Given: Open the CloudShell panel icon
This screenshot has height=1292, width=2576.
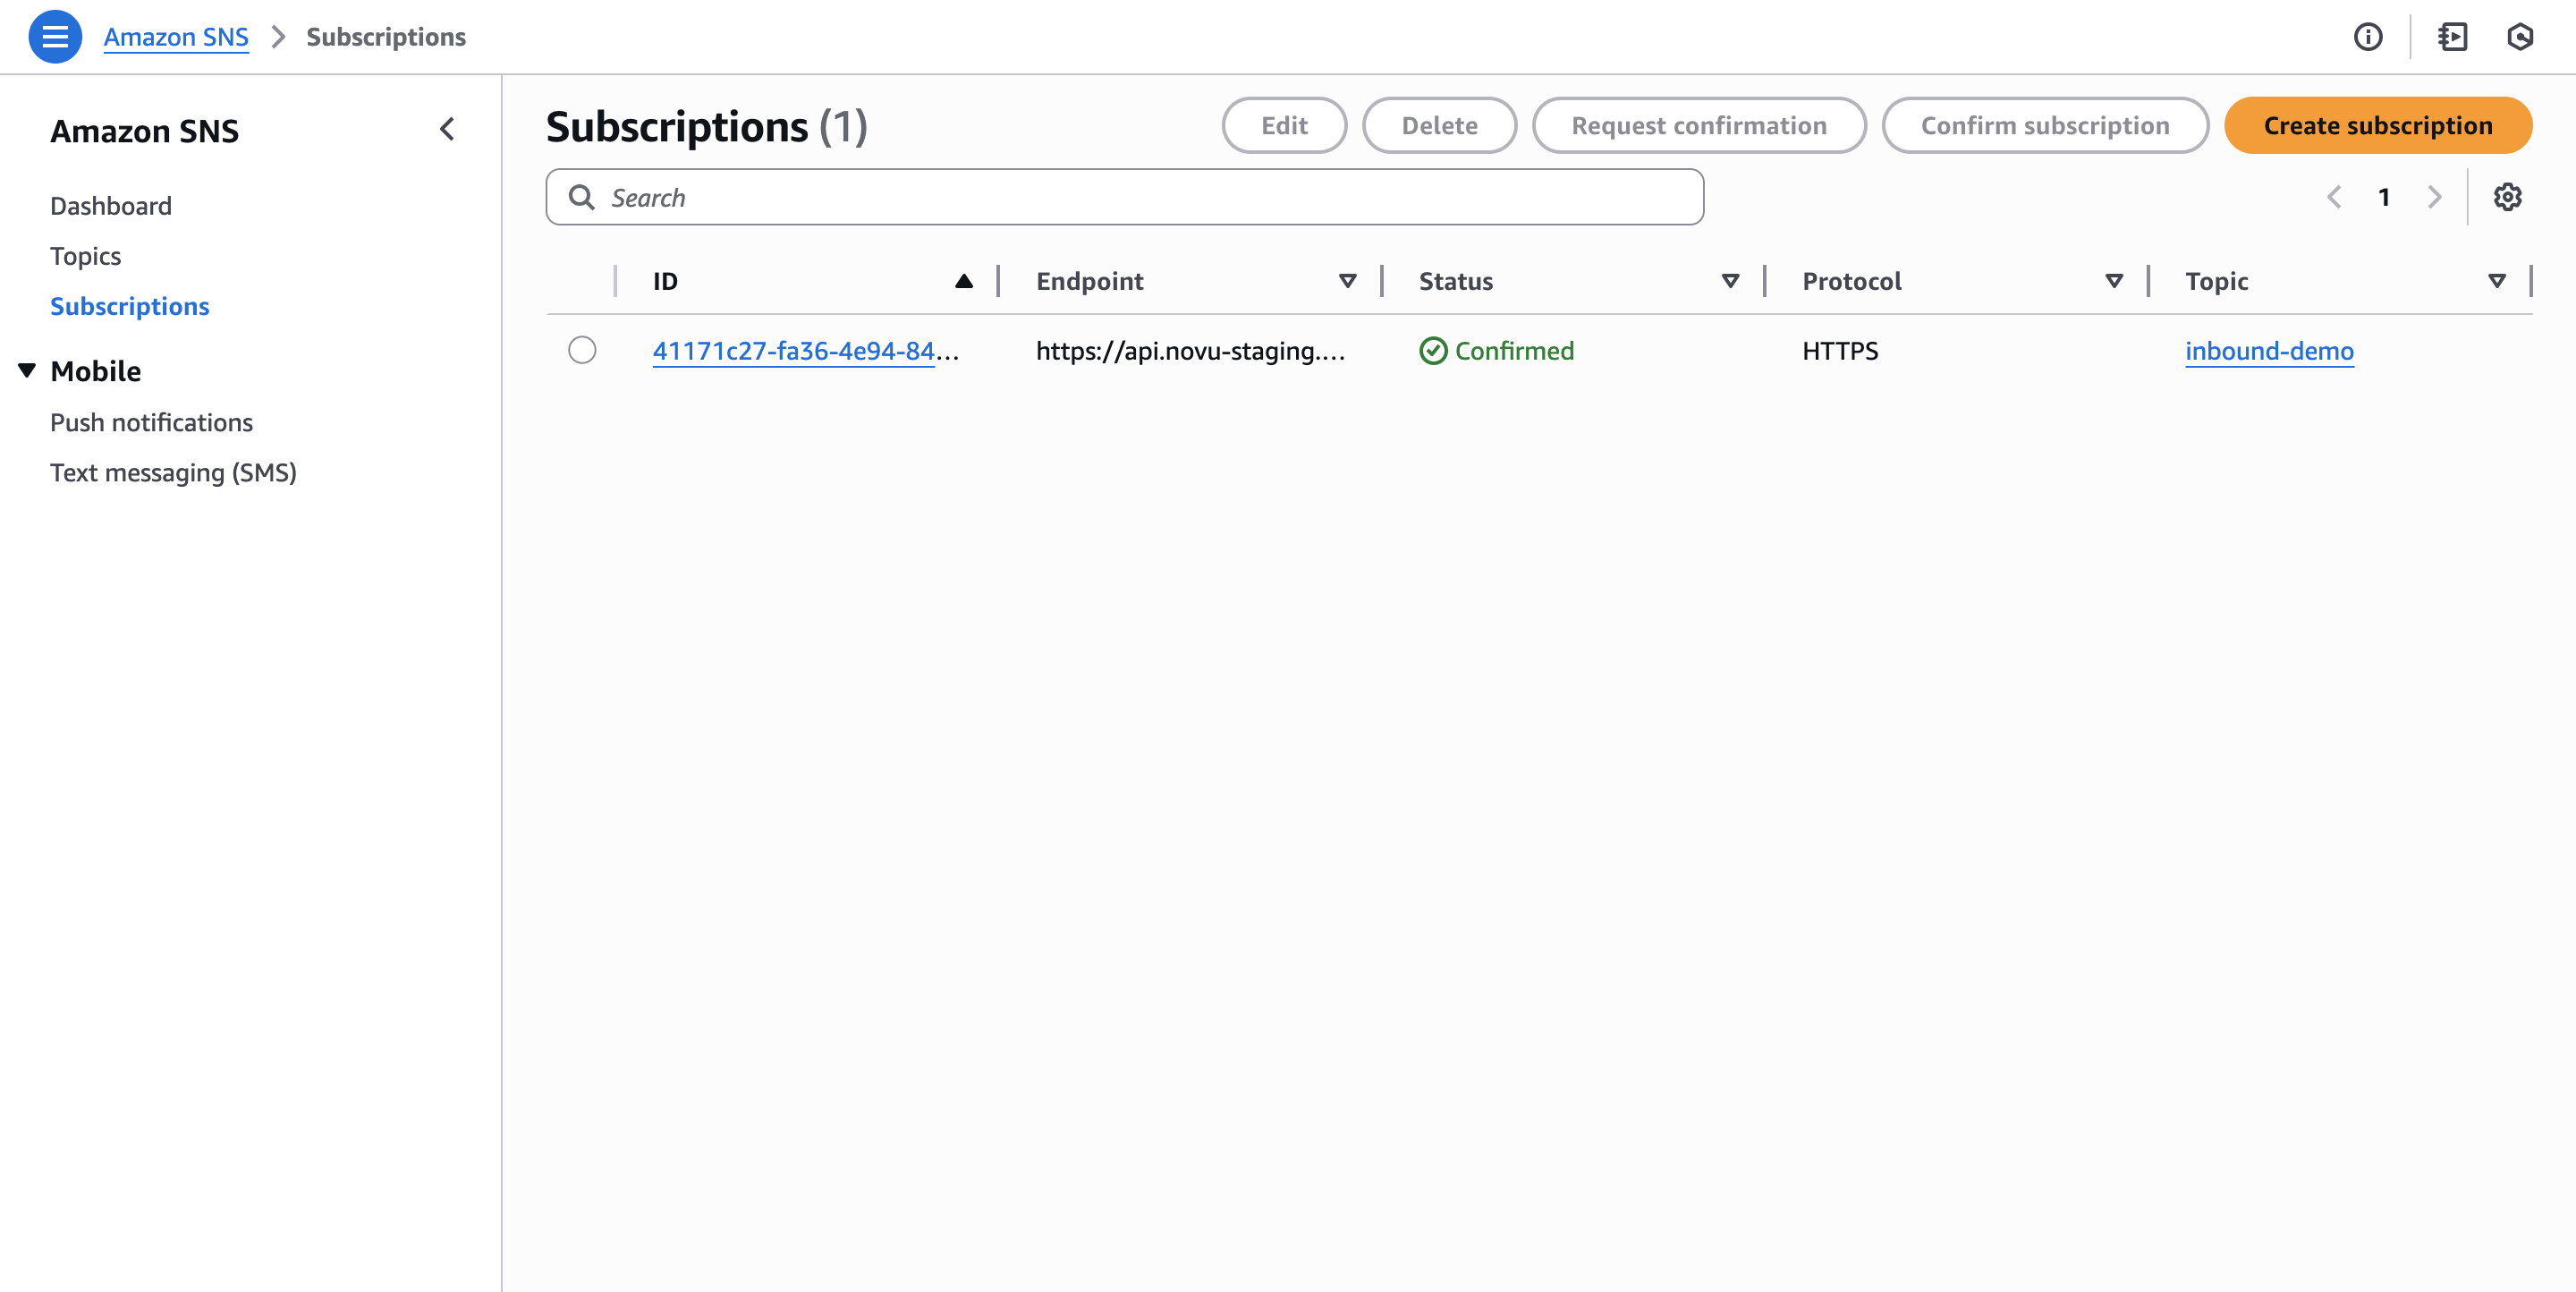Looking at the screenshot, I should point(2452,37).
